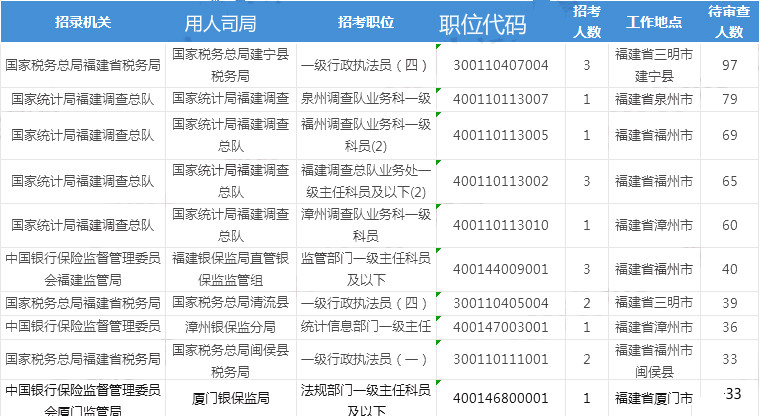This screenshot has width=760, height=416.
Task: Select the 职位代码 column header
Action: 482,24
